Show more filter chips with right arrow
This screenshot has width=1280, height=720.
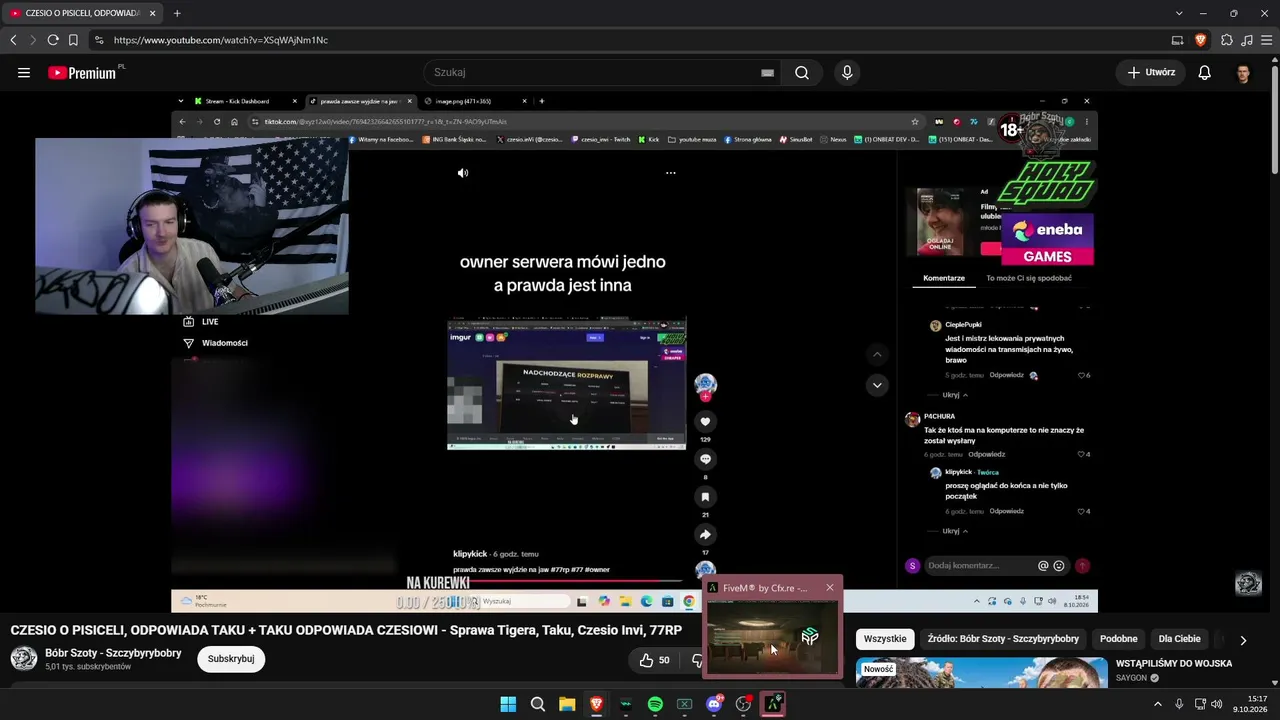coord(1243,640)
